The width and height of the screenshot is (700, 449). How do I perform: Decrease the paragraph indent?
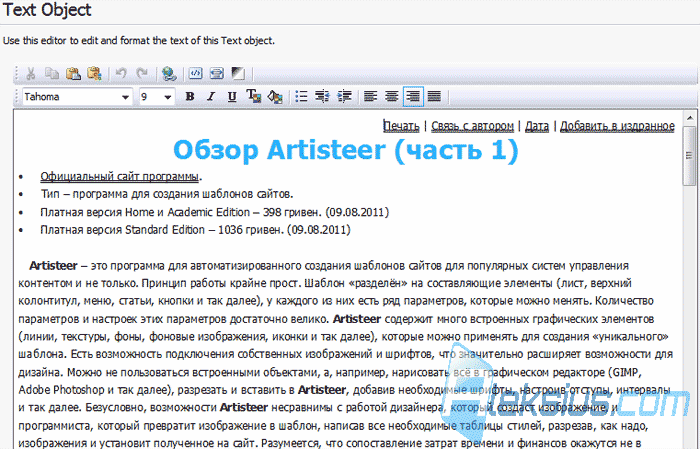[x=322, y=96]
